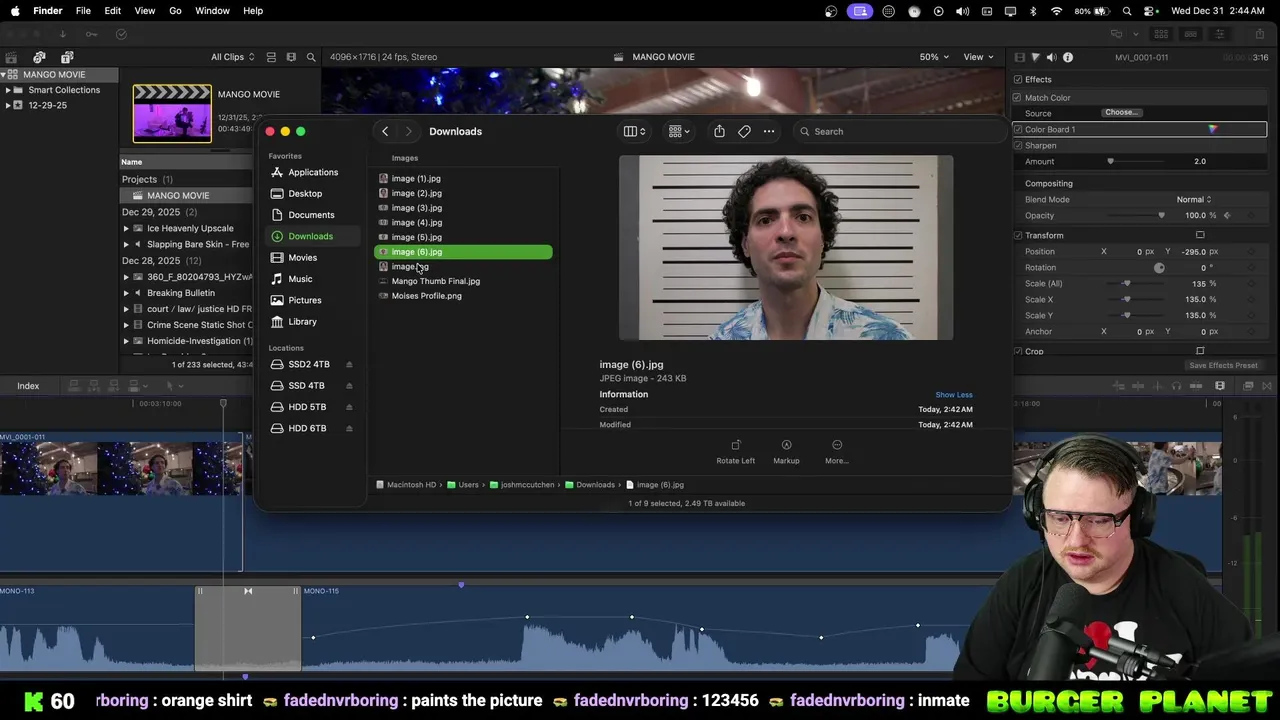Click the Crop onscreen control icon
The width and height of the screenshot is (1280, 720).
tap(1200, 351)
